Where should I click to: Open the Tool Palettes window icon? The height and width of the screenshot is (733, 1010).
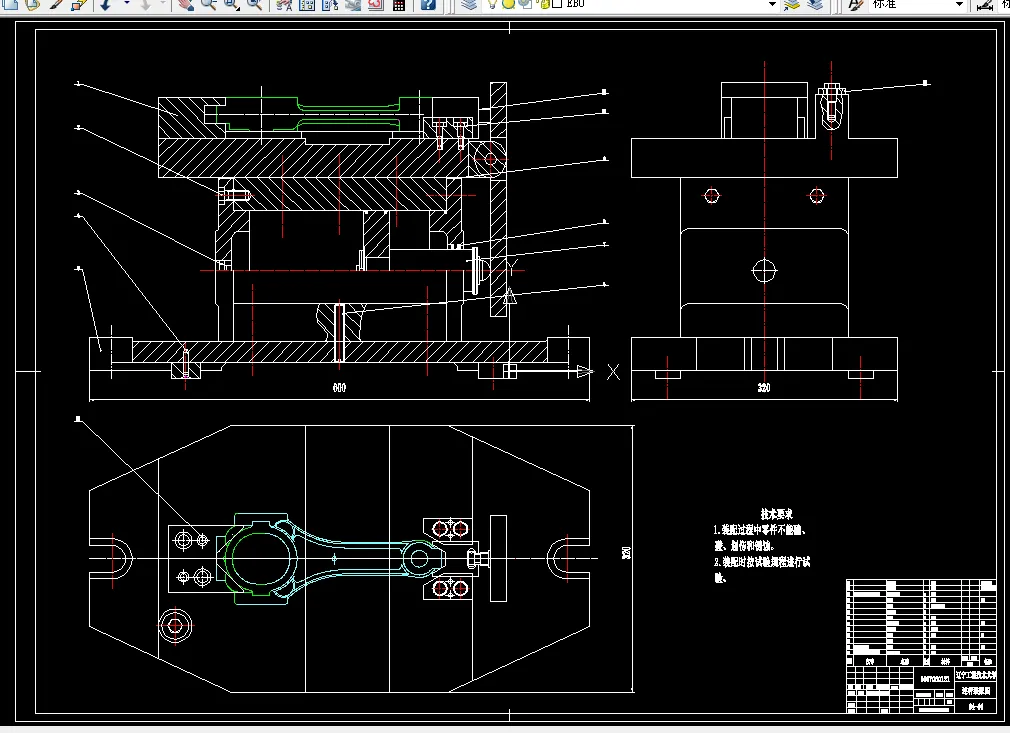pos(330,5)
